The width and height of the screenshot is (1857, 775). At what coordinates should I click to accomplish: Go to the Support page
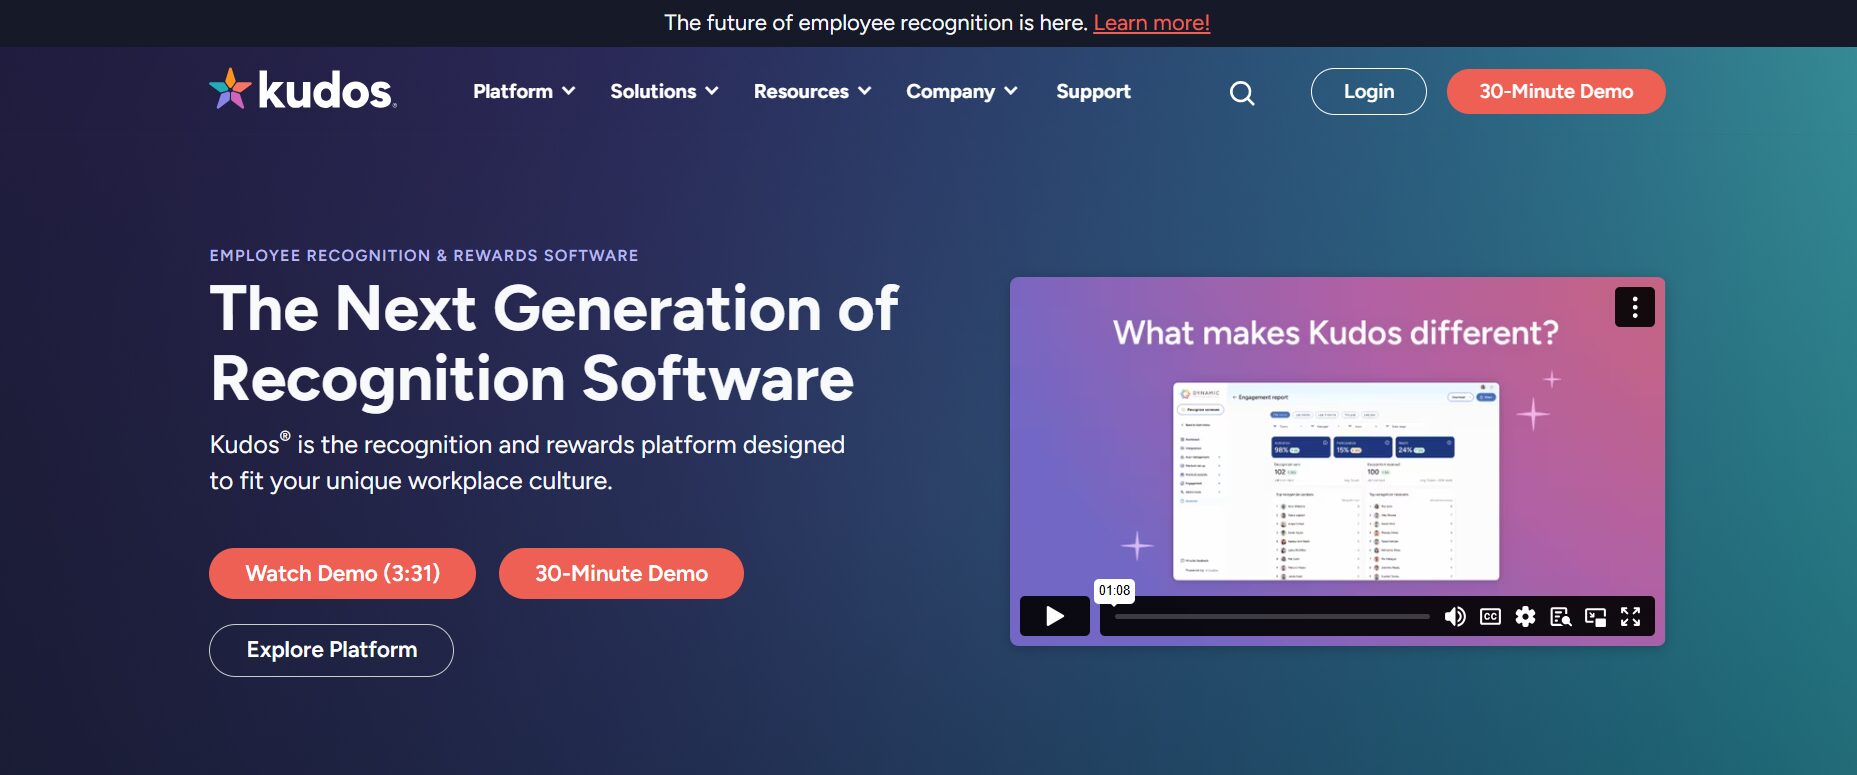pos(1093,91)
